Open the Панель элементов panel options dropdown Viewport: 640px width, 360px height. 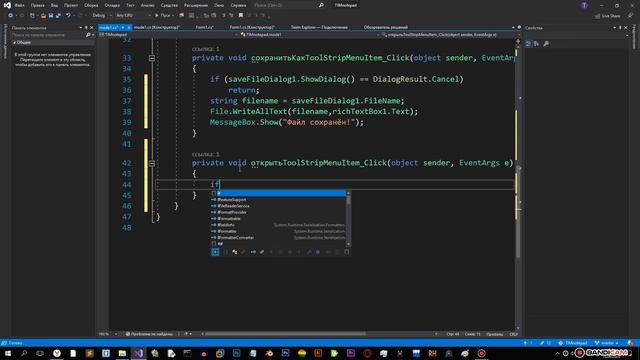[81, 28]
